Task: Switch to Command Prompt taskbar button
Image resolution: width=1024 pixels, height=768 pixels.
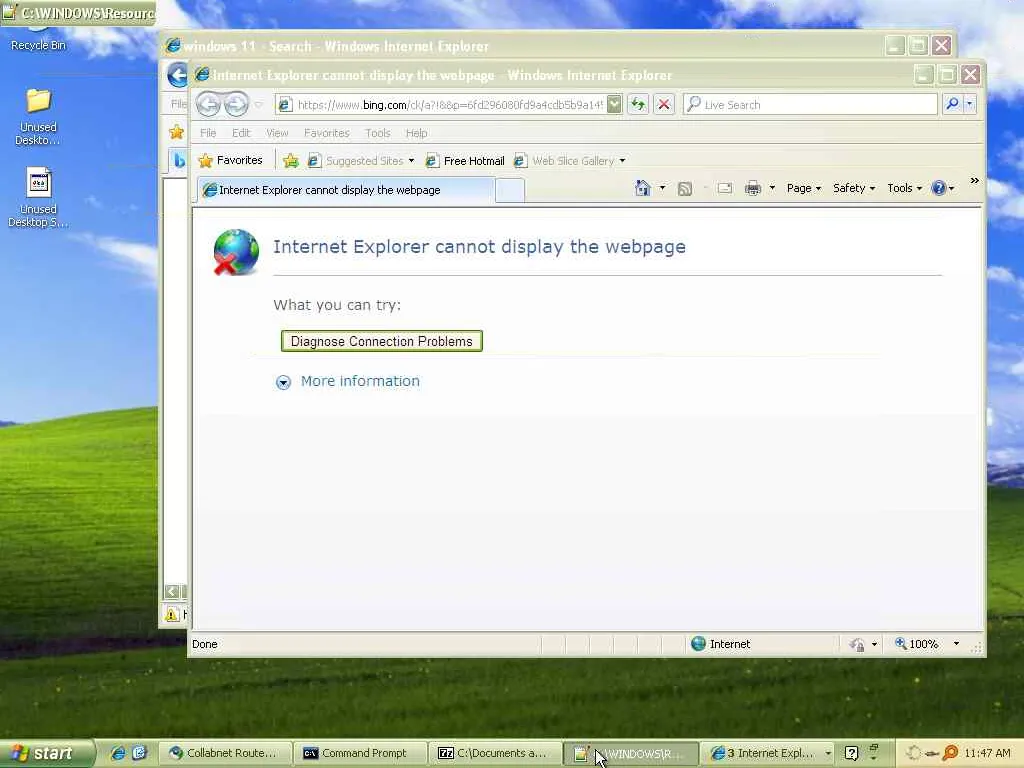Action: [x=360, y=753]
